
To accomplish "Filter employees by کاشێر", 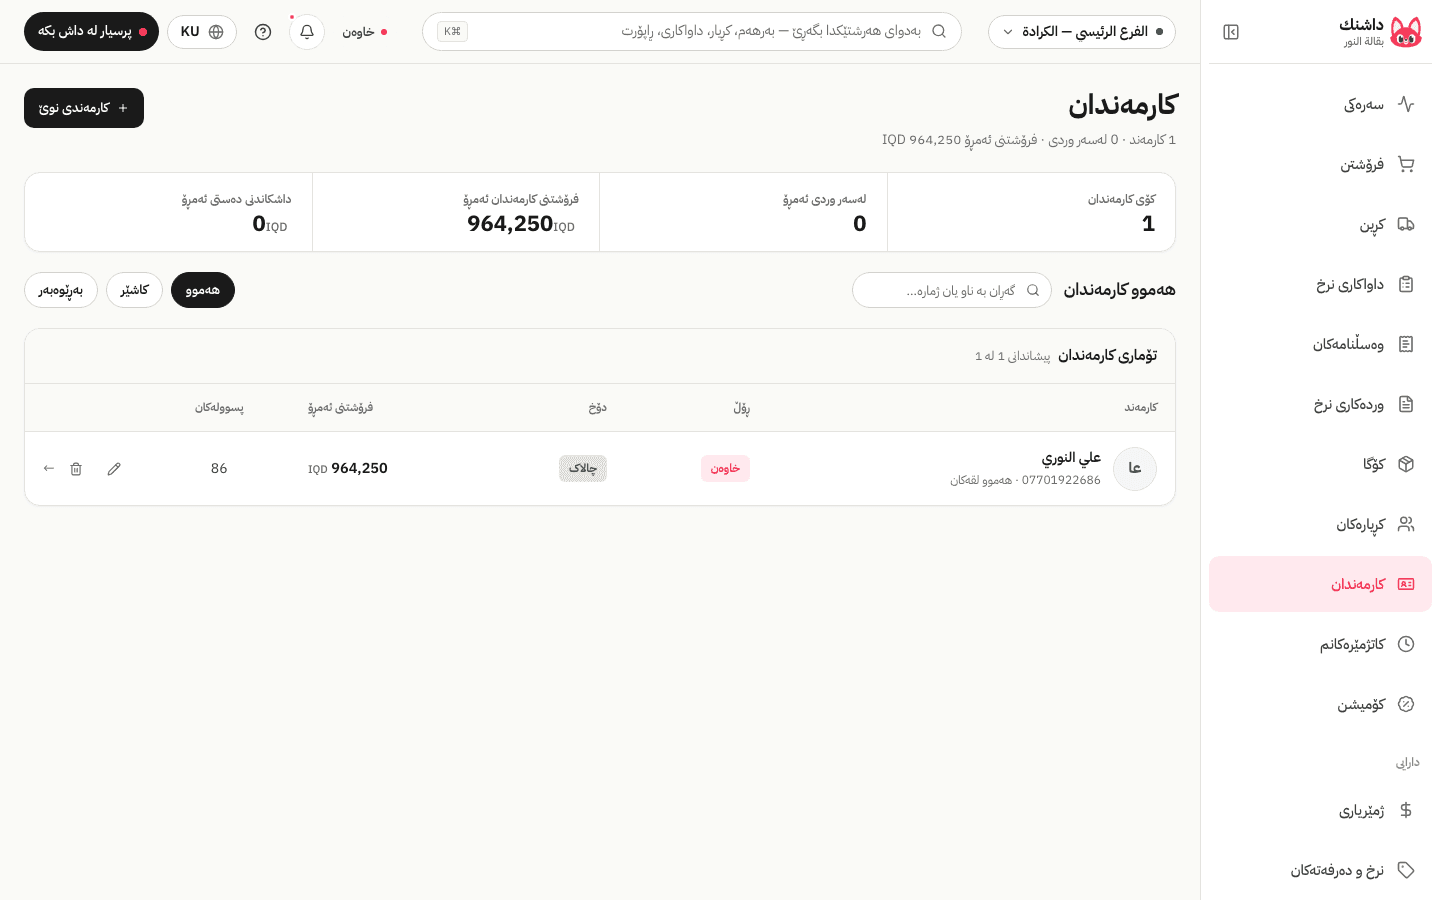I will pos(134,290).
